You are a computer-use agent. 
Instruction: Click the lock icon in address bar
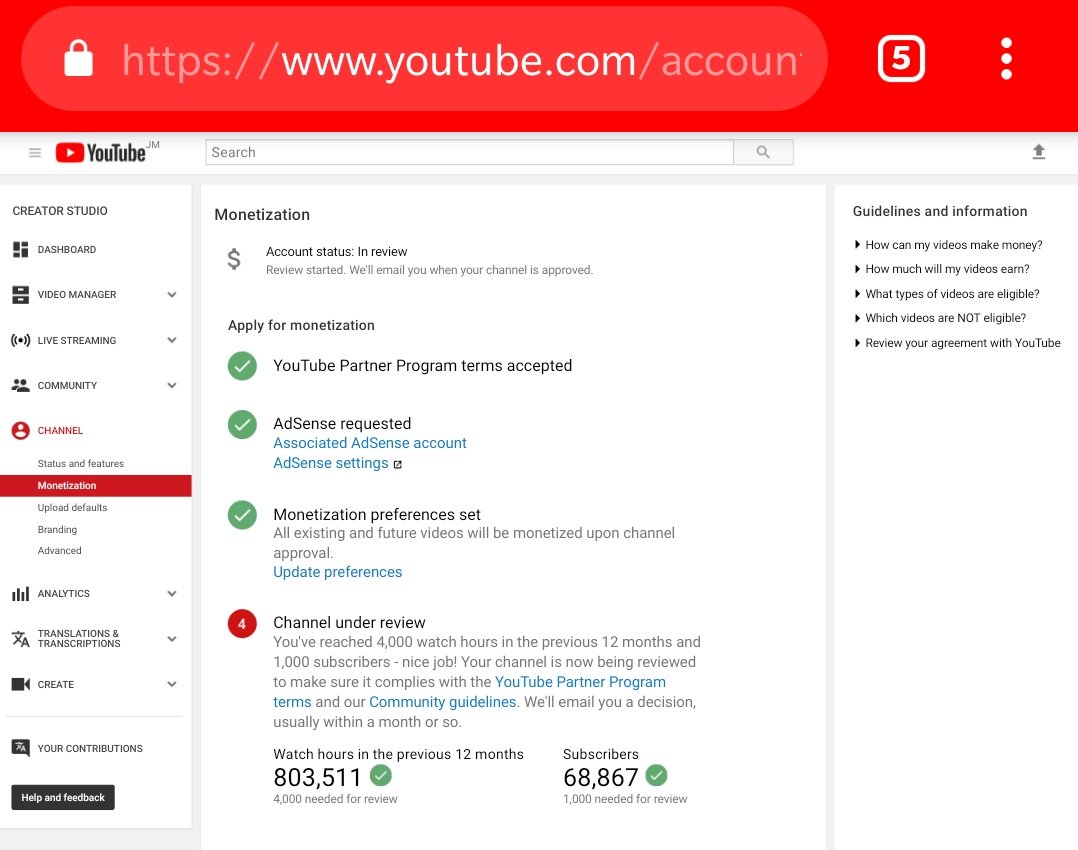coord(78,58)
